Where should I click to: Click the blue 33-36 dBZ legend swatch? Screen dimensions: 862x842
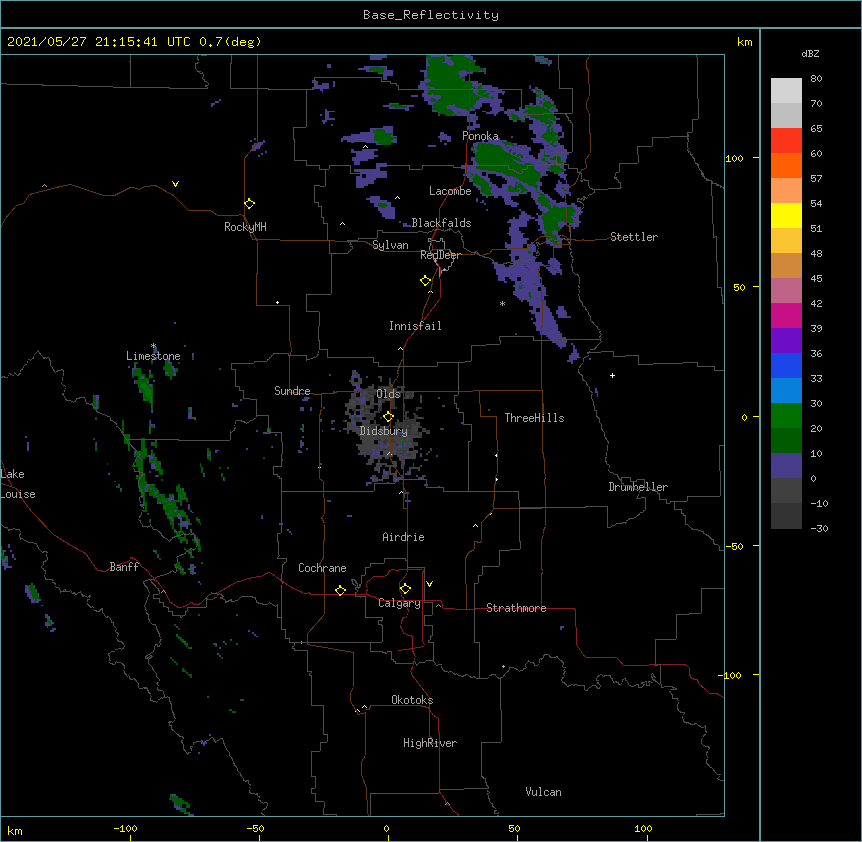pos(786,365)
